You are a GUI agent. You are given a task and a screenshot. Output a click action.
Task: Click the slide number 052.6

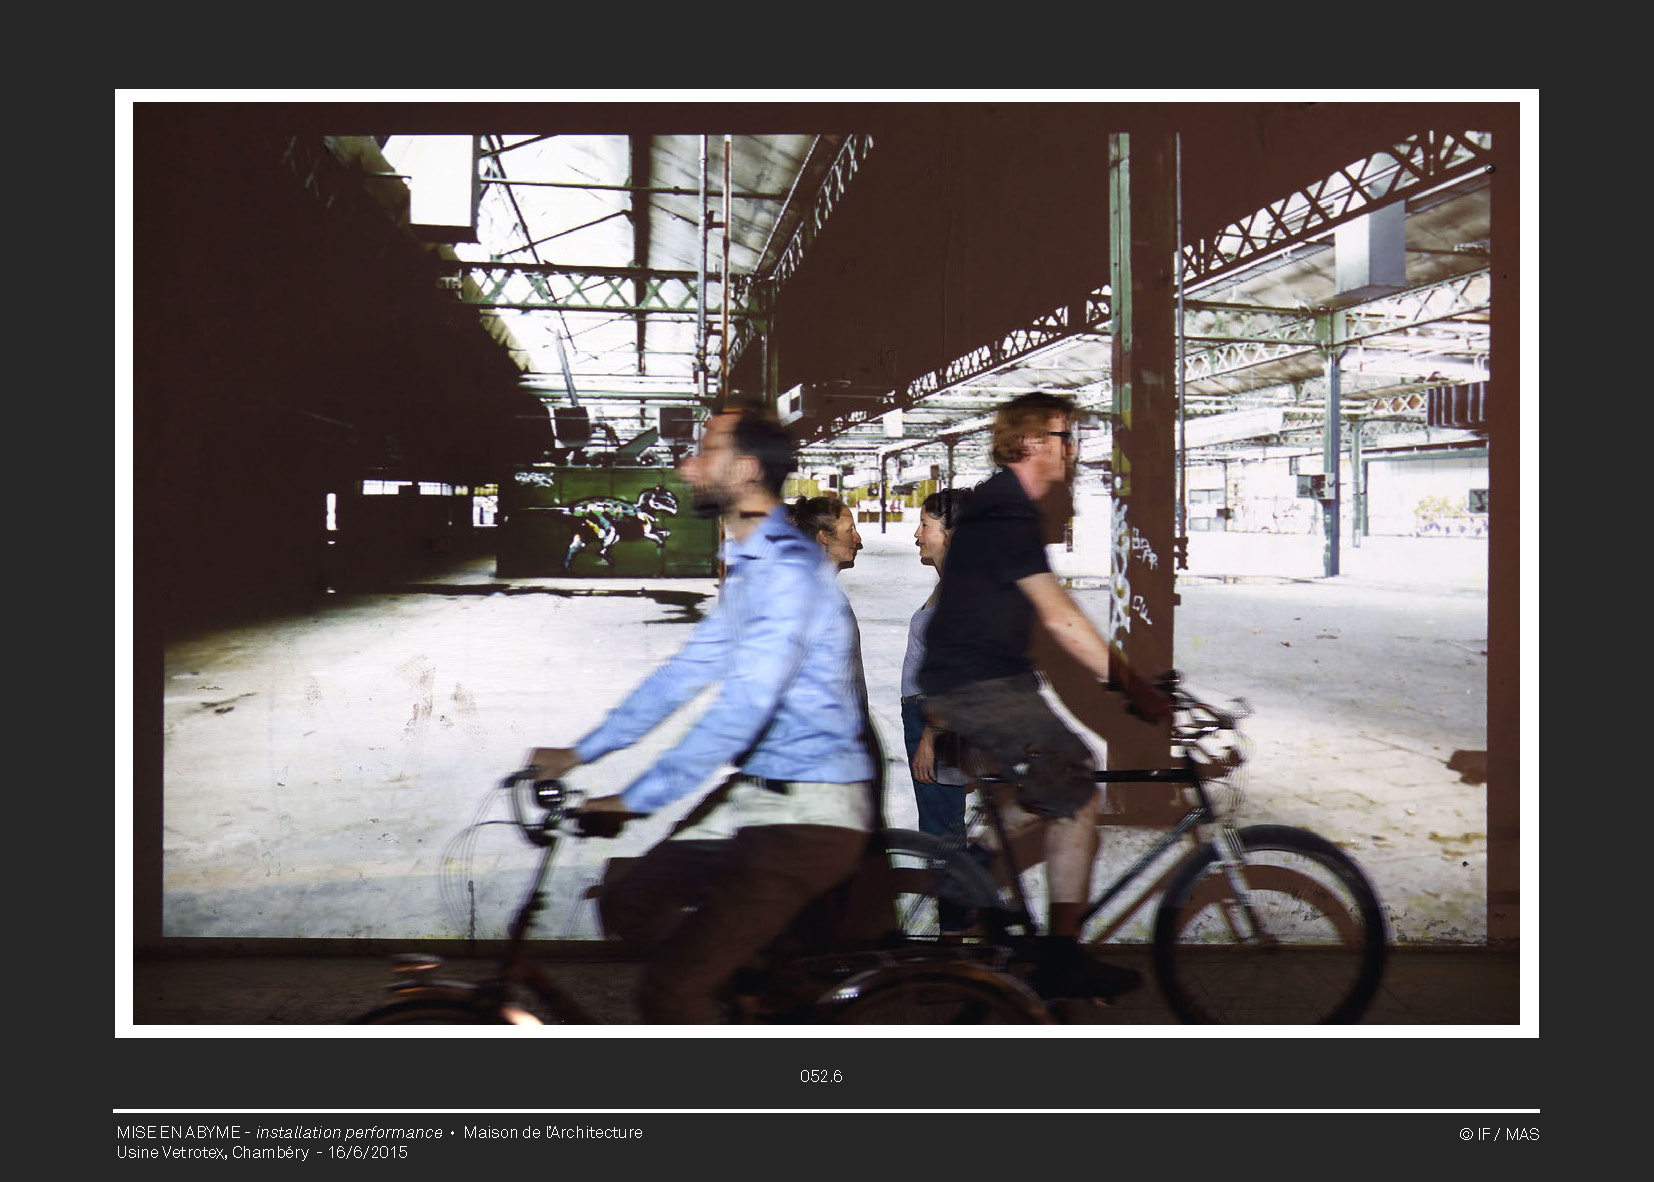[x=820, y=1076]
